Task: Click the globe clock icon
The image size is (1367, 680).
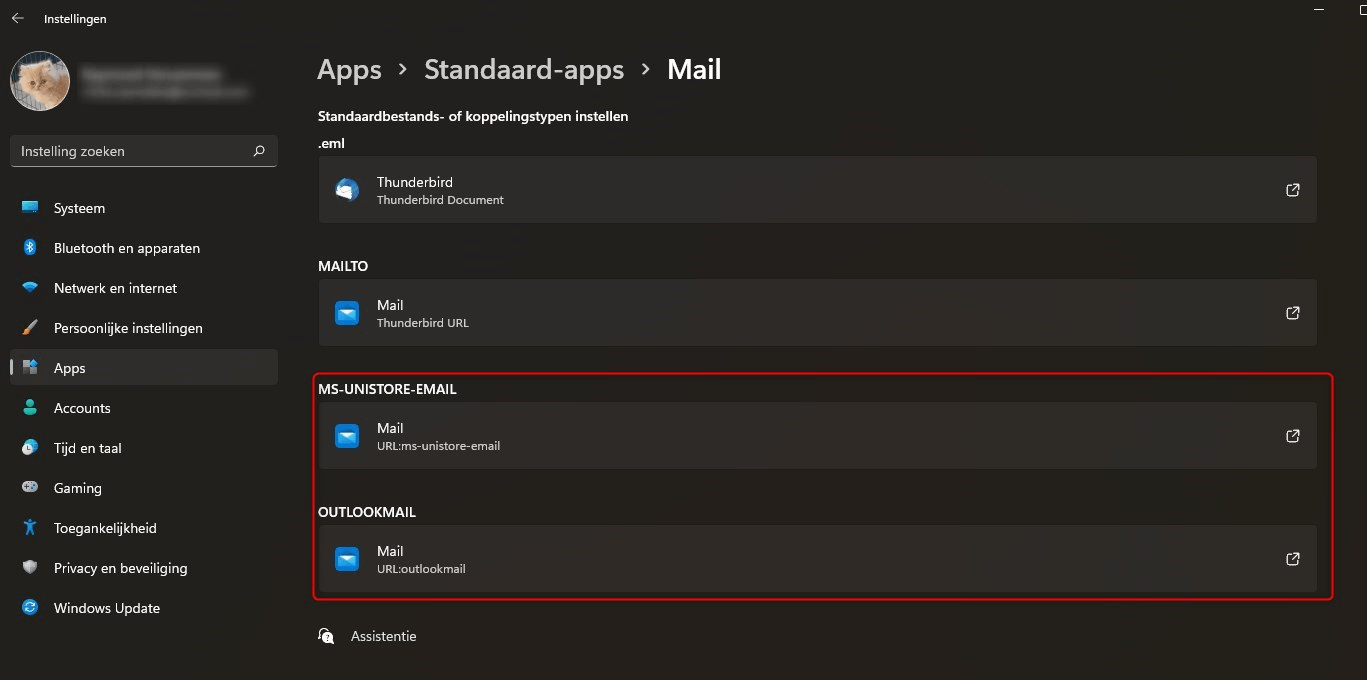Action: pos(30,448)
